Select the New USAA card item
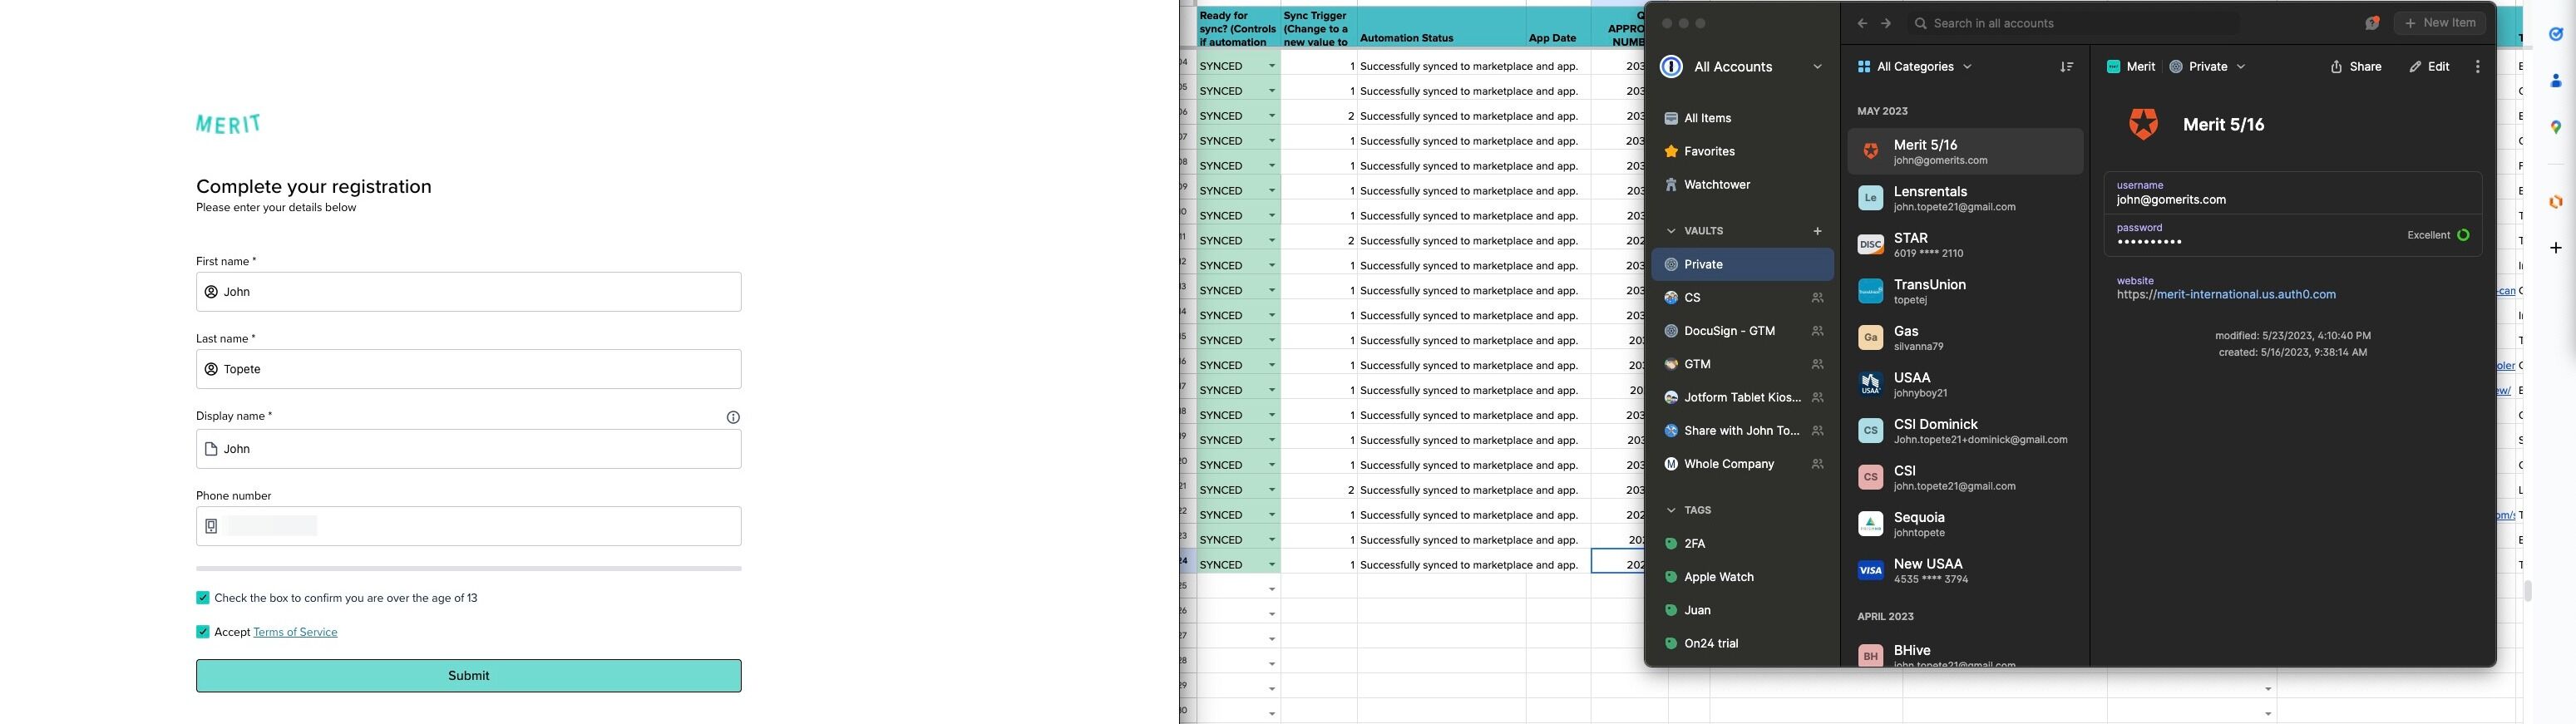 pyautogui.click(x=1965, y=571)
